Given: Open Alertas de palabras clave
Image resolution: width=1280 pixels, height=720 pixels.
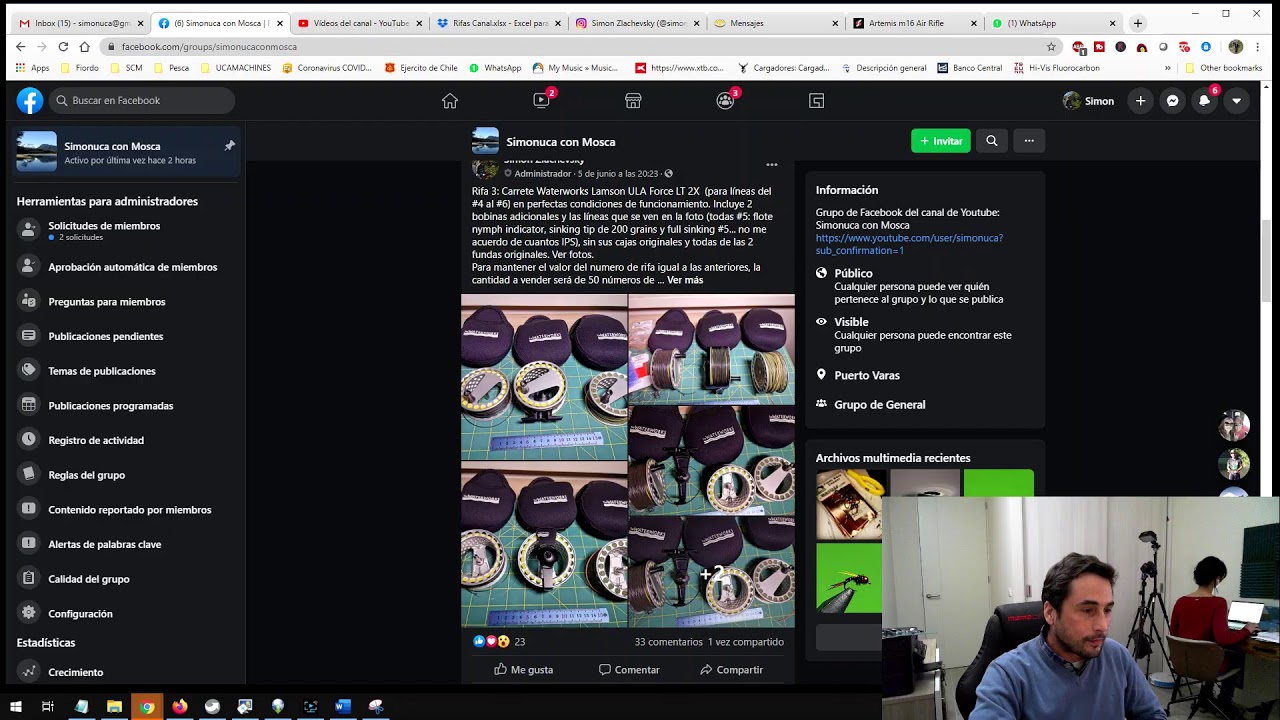Looking at the screenshot, I should click(x=125, y=544).
